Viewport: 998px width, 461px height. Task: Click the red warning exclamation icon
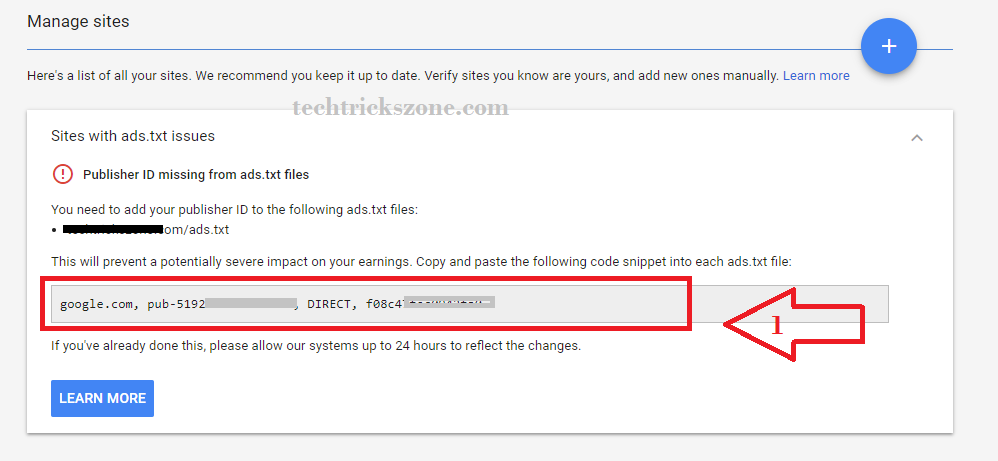pos(63,174)
